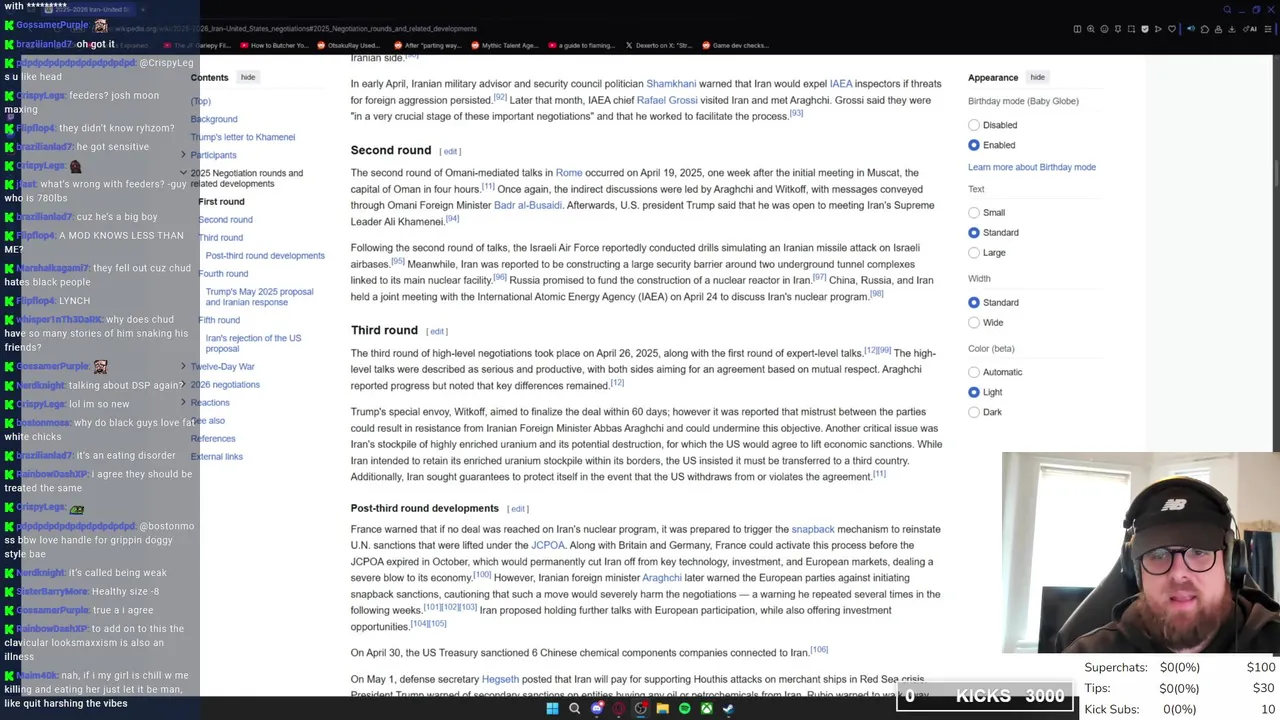Go to Fourth round in Contents

point(223,274)
